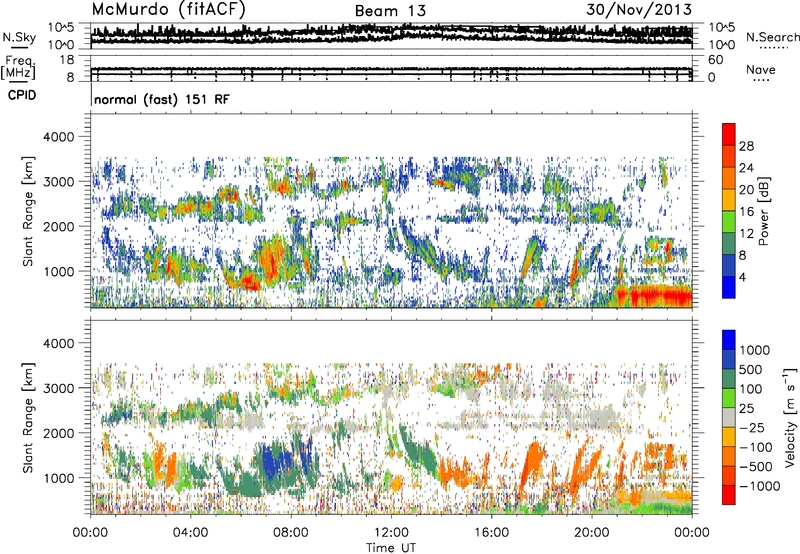The image size is (800, 554).
Task: Pick the red top segment of the power colorbar
Action: [729, 135]
